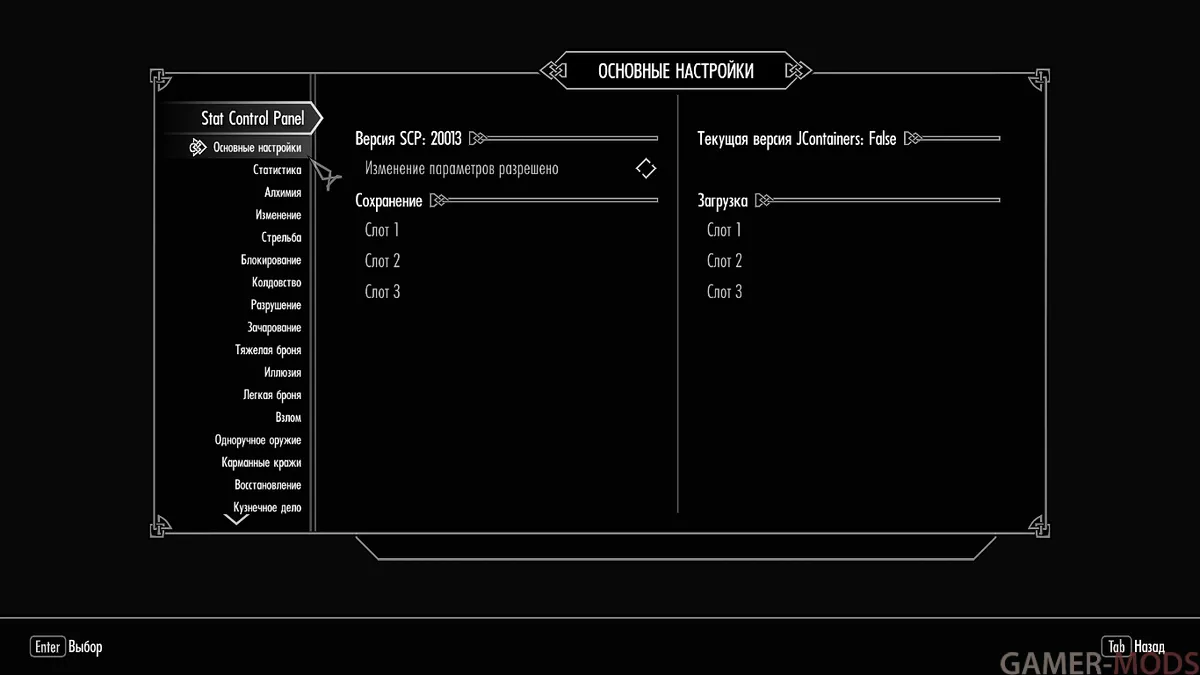Open the Легкая броня skill page
The width and height of the screenshot is (1200, 675).
click(272, 395)
